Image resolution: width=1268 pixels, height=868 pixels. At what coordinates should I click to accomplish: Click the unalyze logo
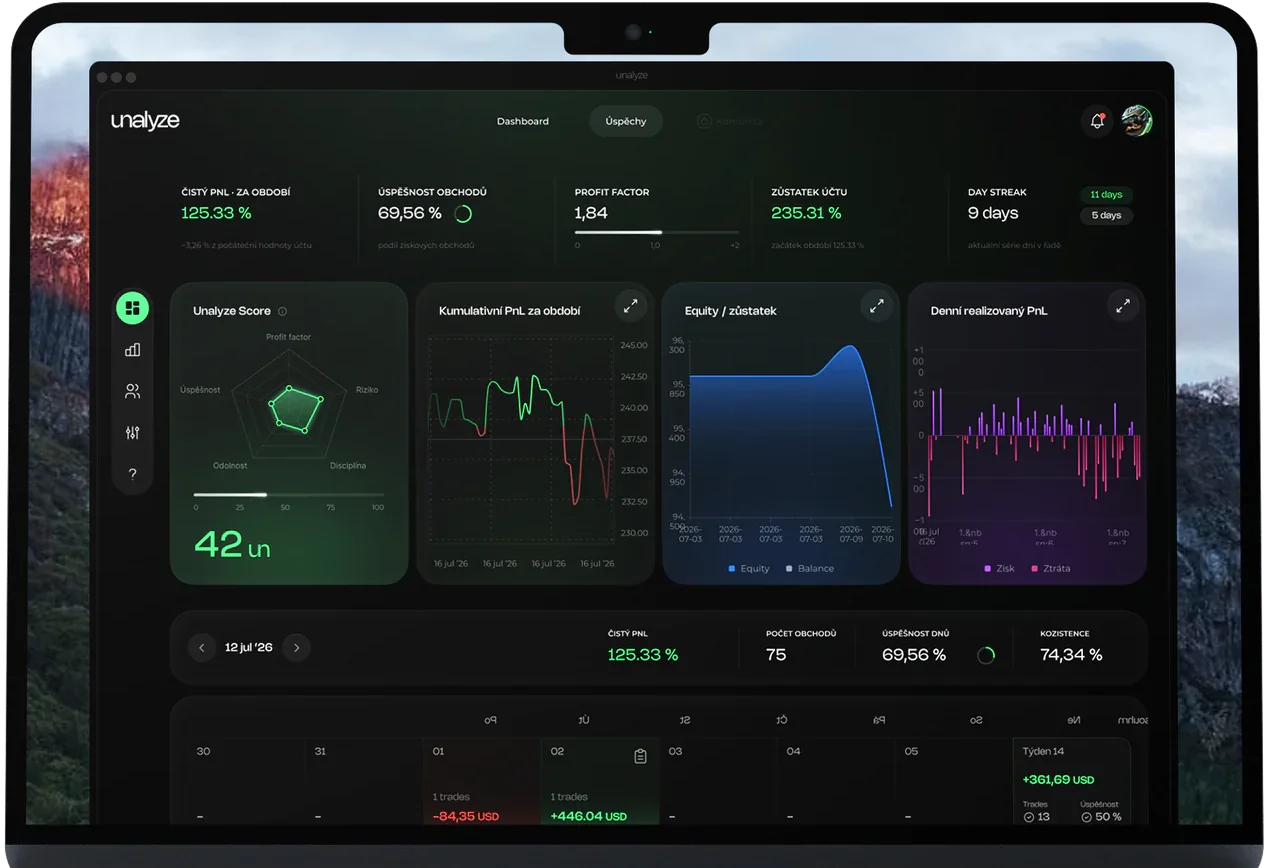[x=145, y=121]
